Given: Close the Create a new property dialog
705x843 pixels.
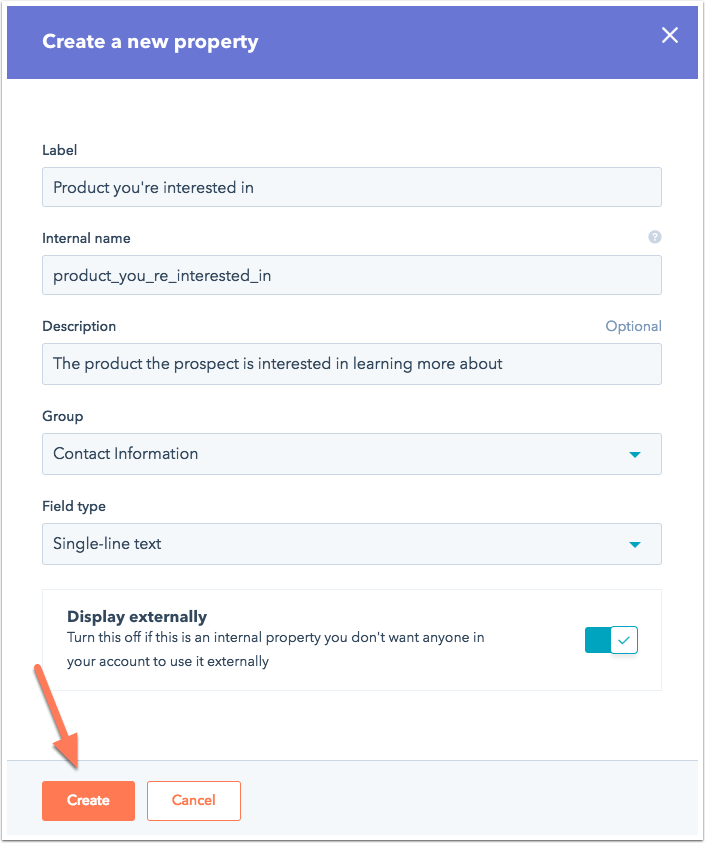Looking at the screenshot, I should (x=670, y=35).
